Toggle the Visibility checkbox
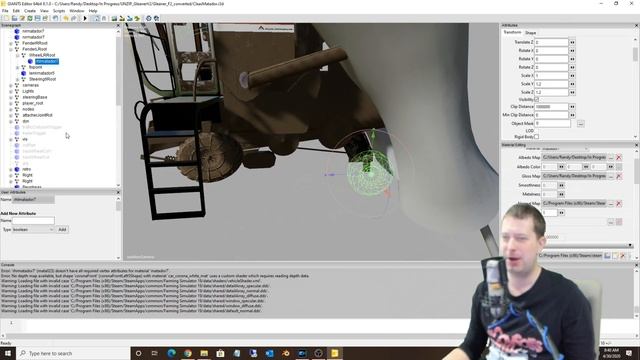Image resolution: width=640 pixels, height=360 pixels. coord(537,100)
